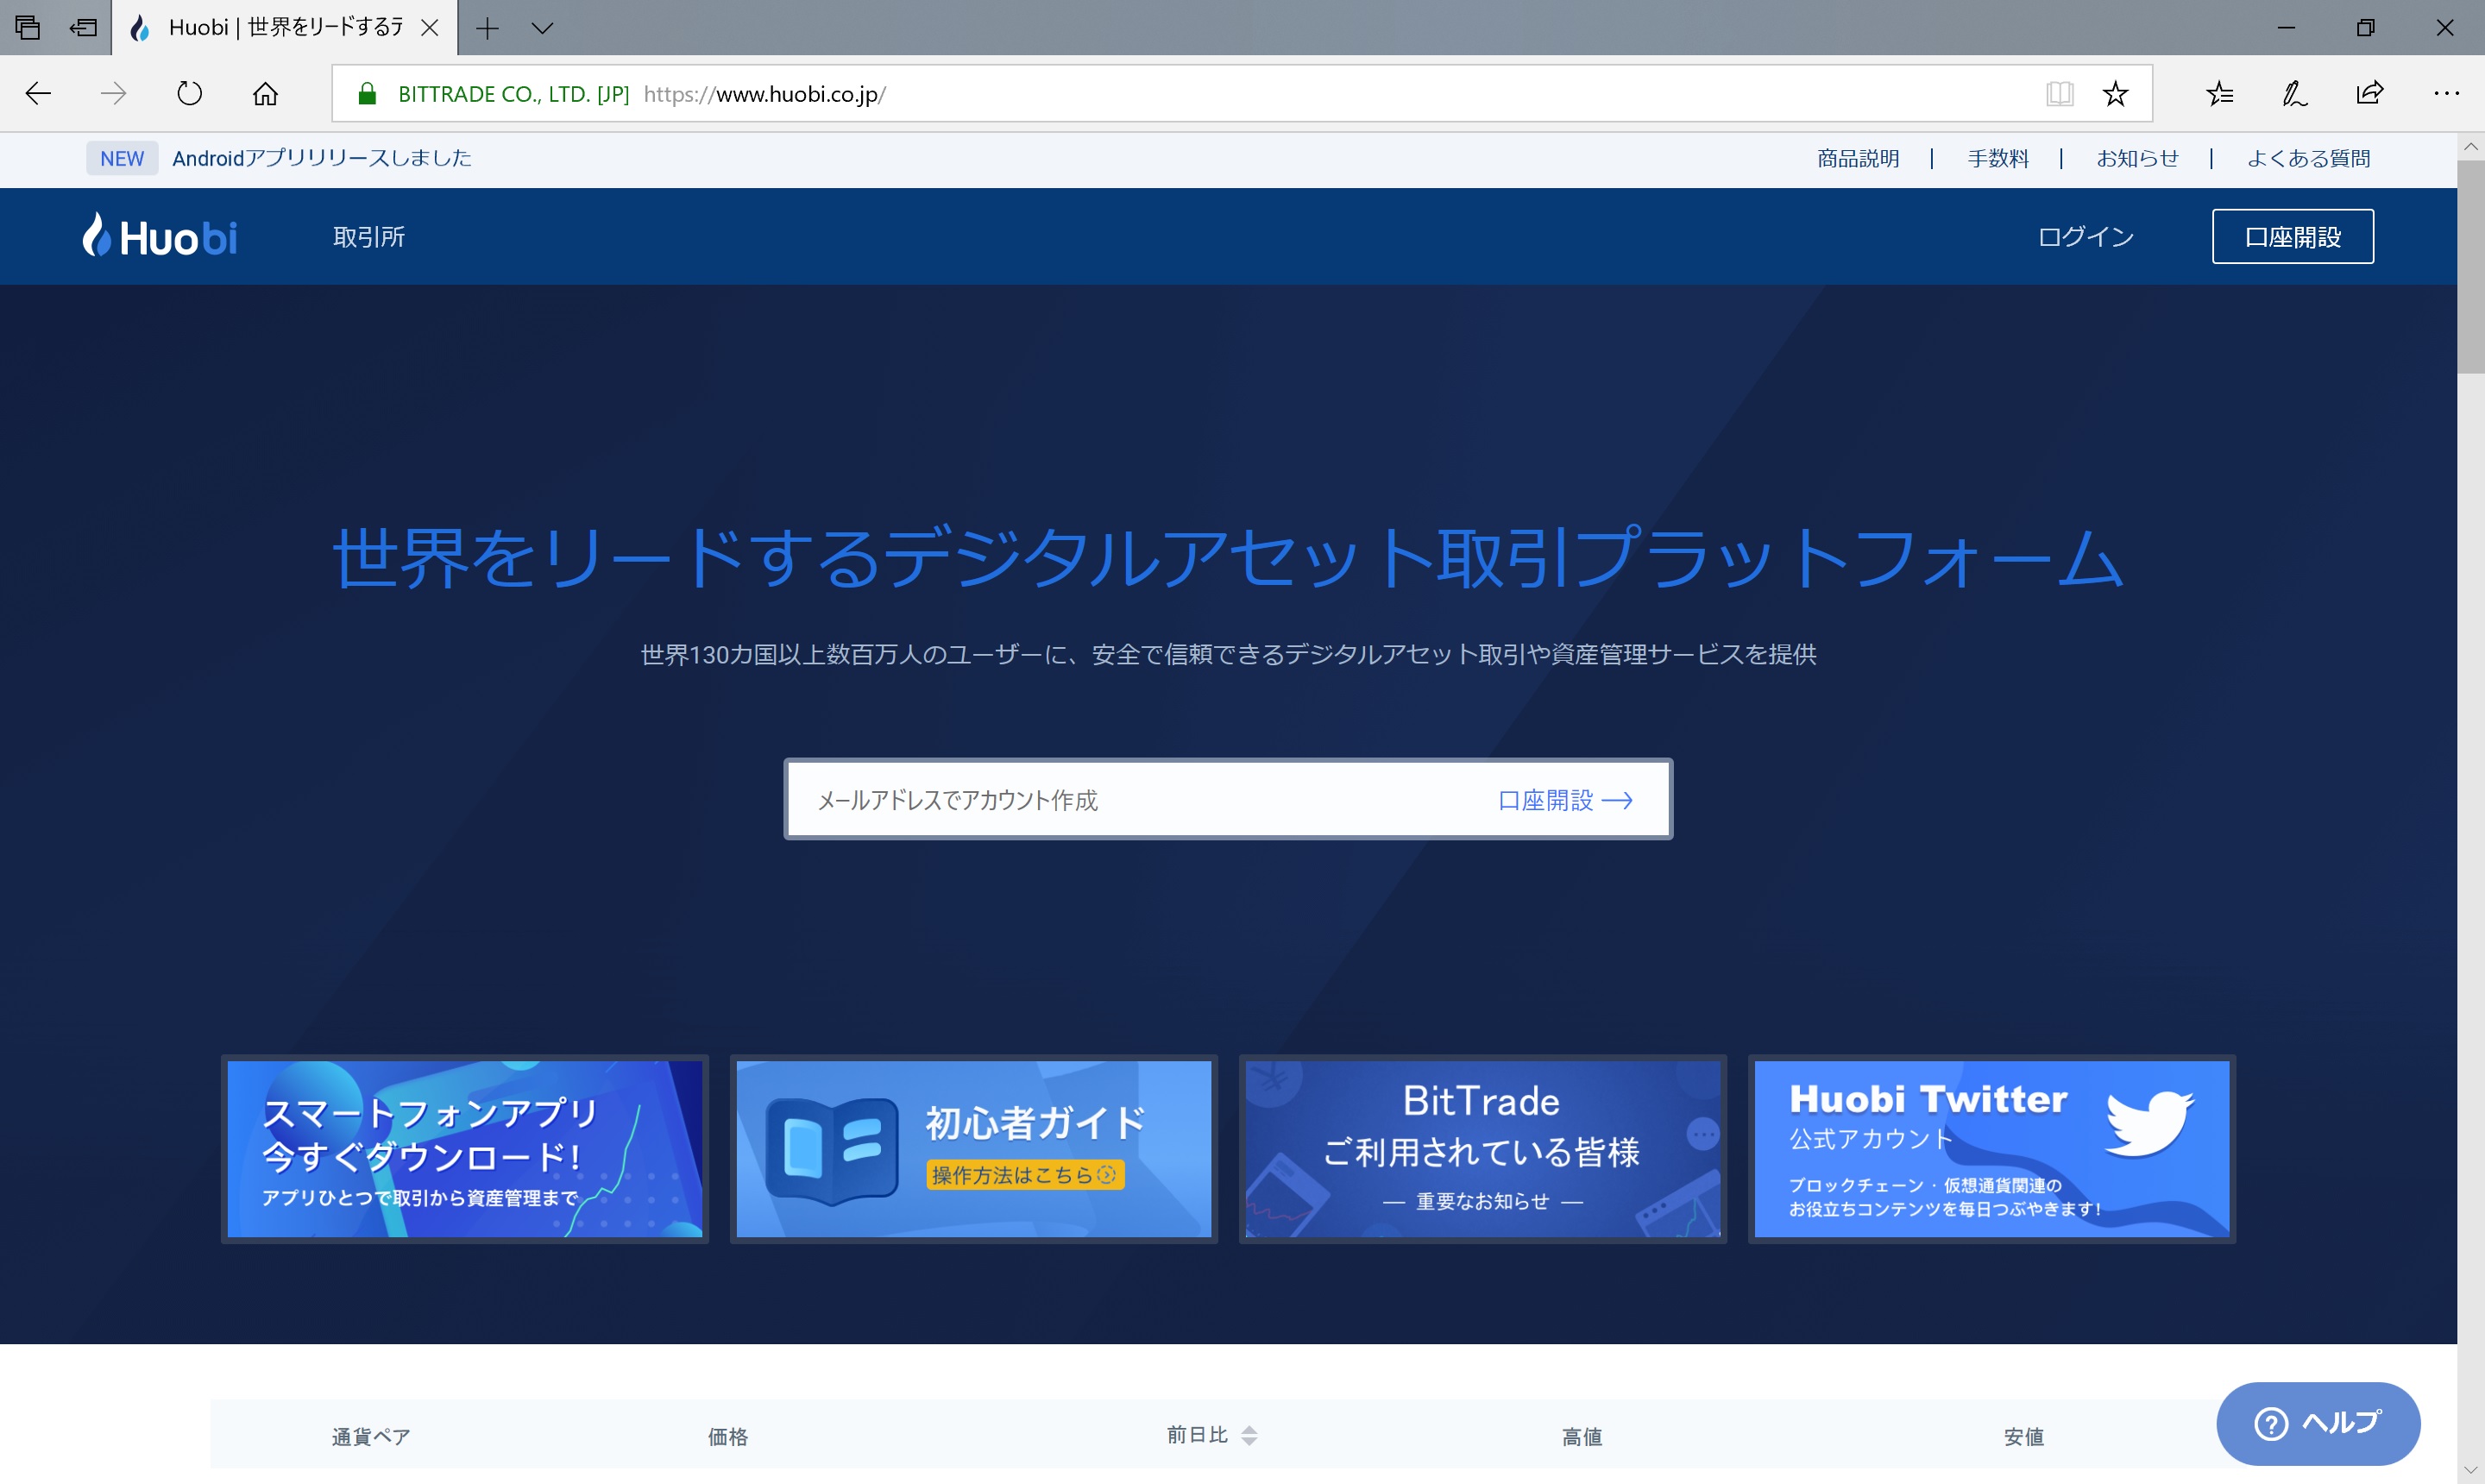This screenshot has width=2485, height=1484.
Task: Open 取引所 navigation menu item
Action: 369,237
